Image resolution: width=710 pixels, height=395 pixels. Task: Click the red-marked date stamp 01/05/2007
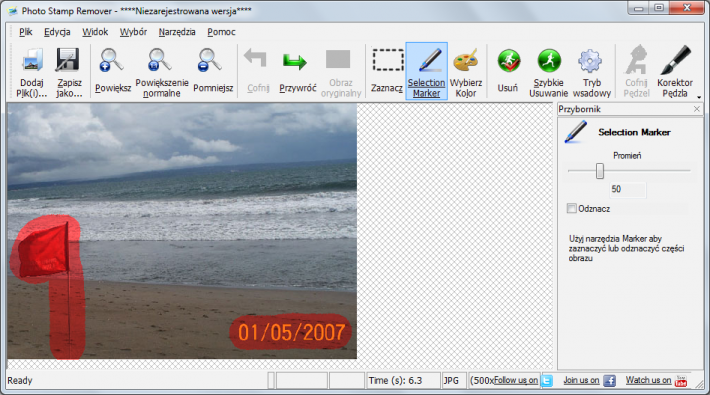[292, 332]
